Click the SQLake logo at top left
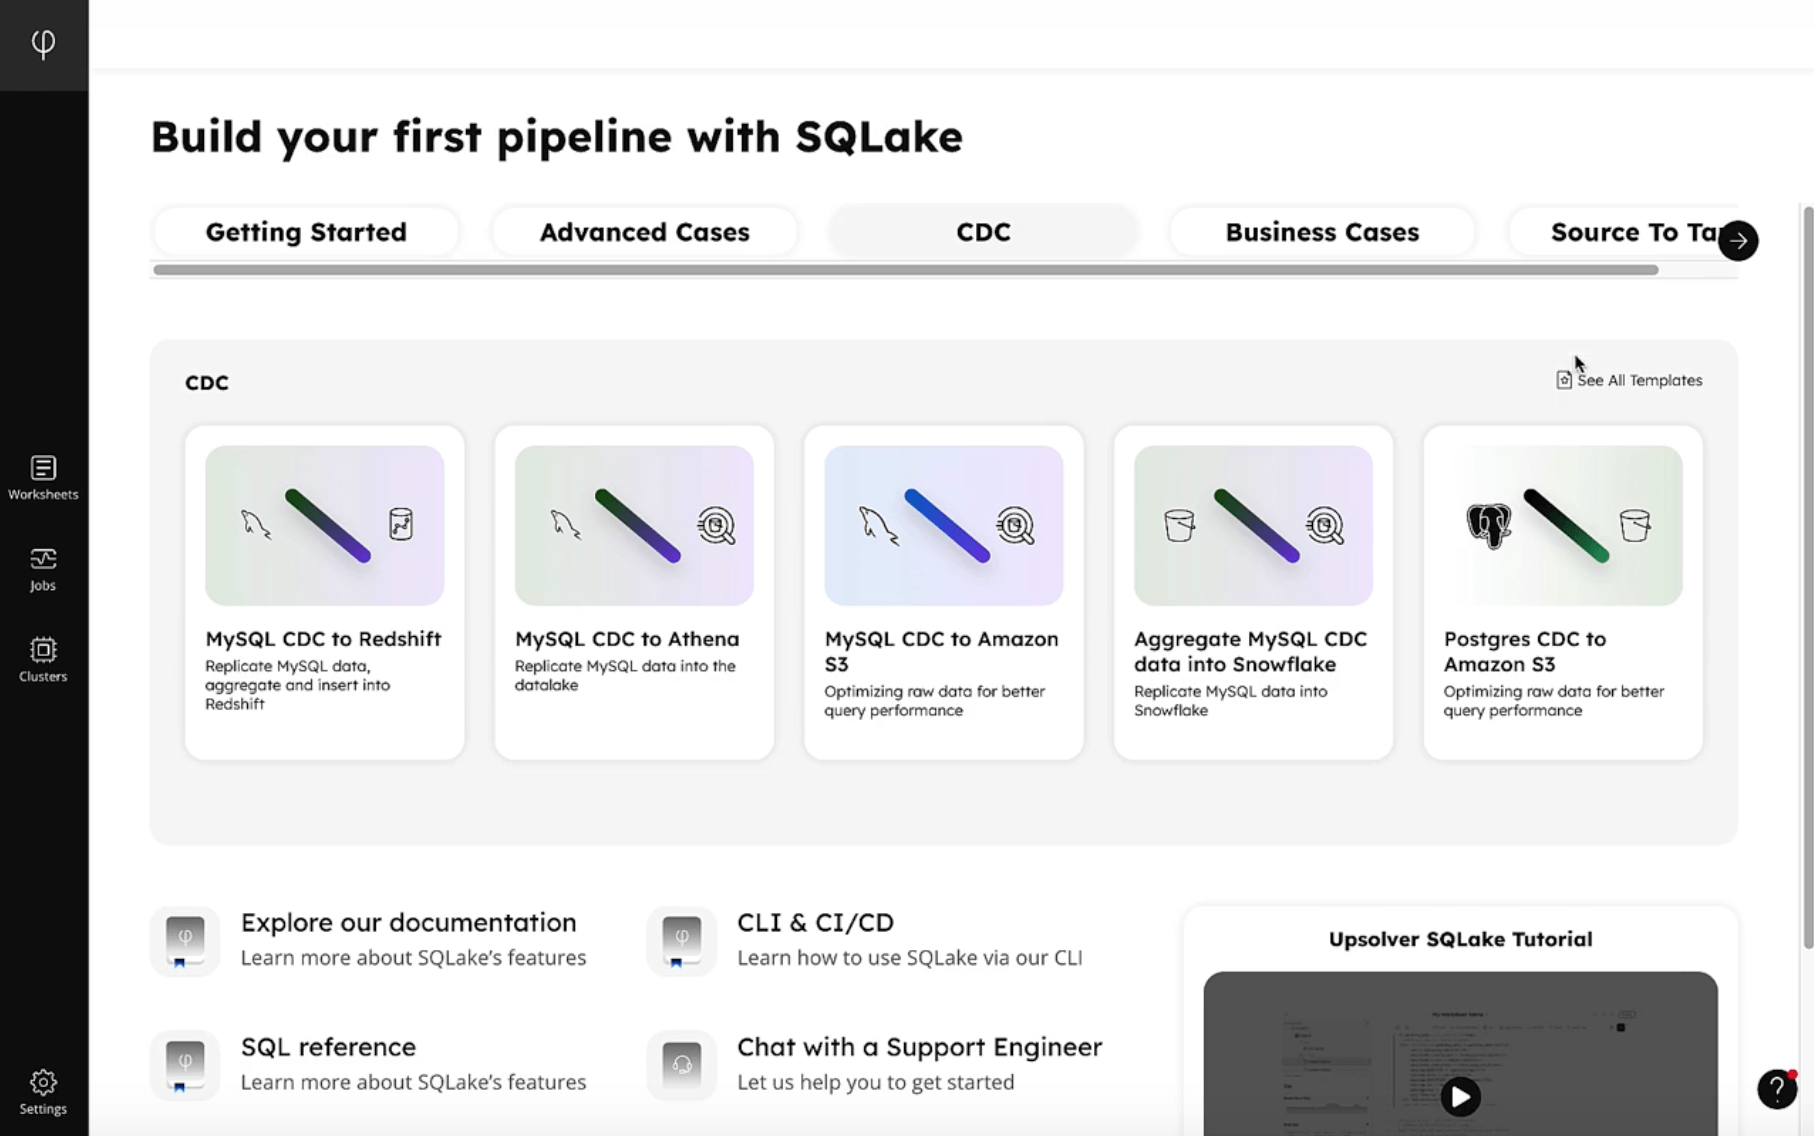 [43, 43]
